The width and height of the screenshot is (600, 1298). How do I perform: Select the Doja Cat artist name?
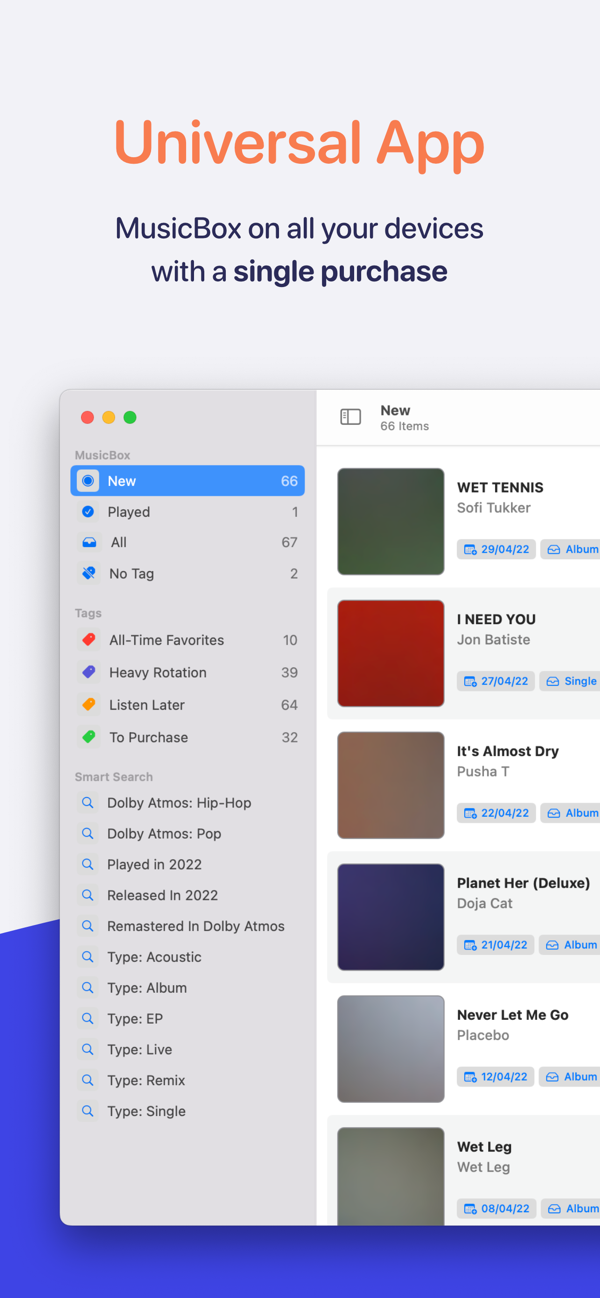click(485, 903)
